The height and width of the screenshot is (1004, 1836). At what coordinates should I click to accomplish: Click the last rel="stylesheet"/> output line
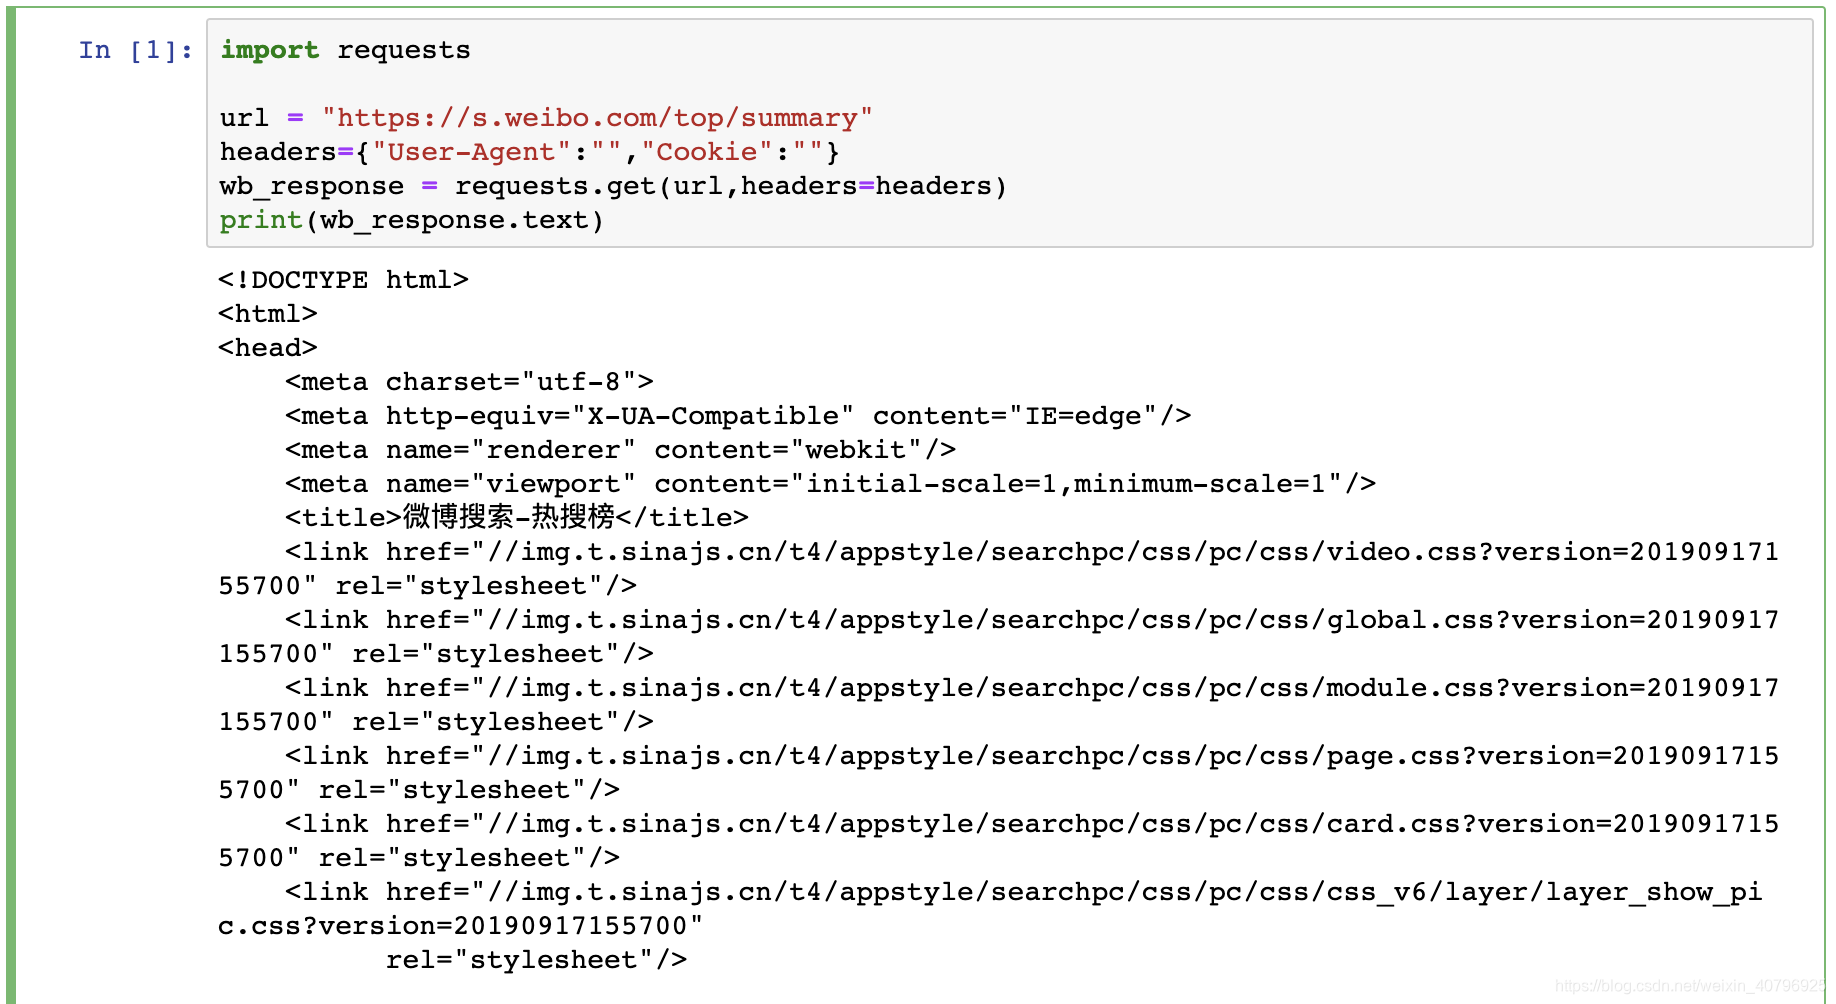[x=536, y=960]
